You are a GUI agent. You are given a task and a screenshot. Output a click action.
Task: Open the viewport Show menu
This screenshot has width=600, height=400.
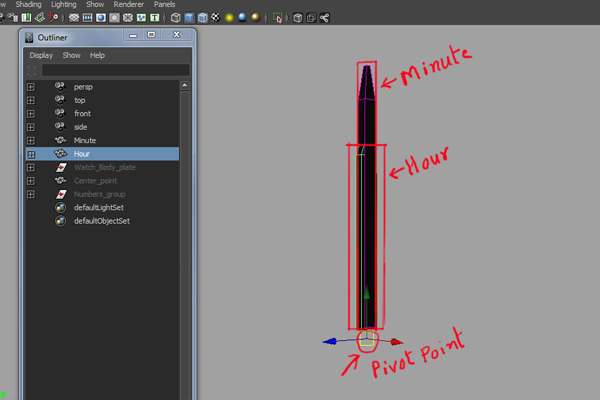(95, 4)
